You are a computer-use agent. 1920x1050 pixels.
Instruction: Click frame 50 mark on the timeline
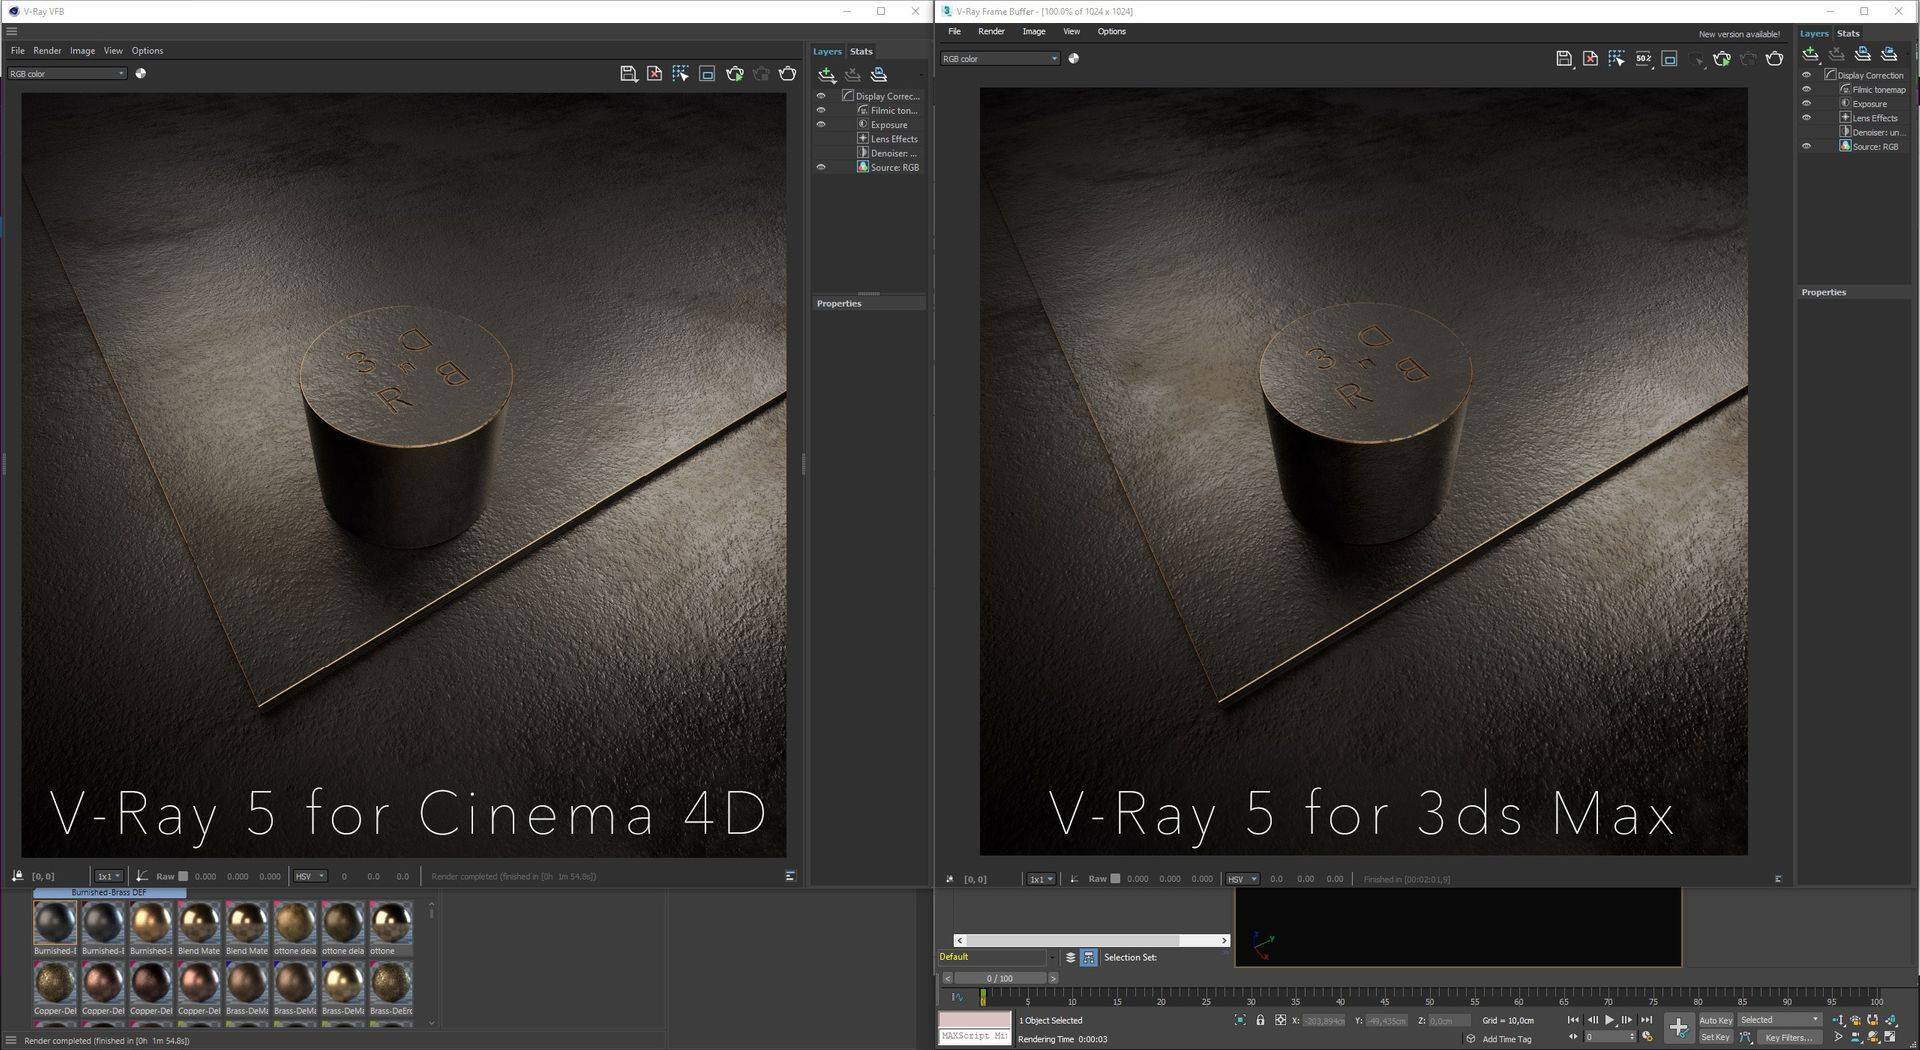tap(1429, 1000)
